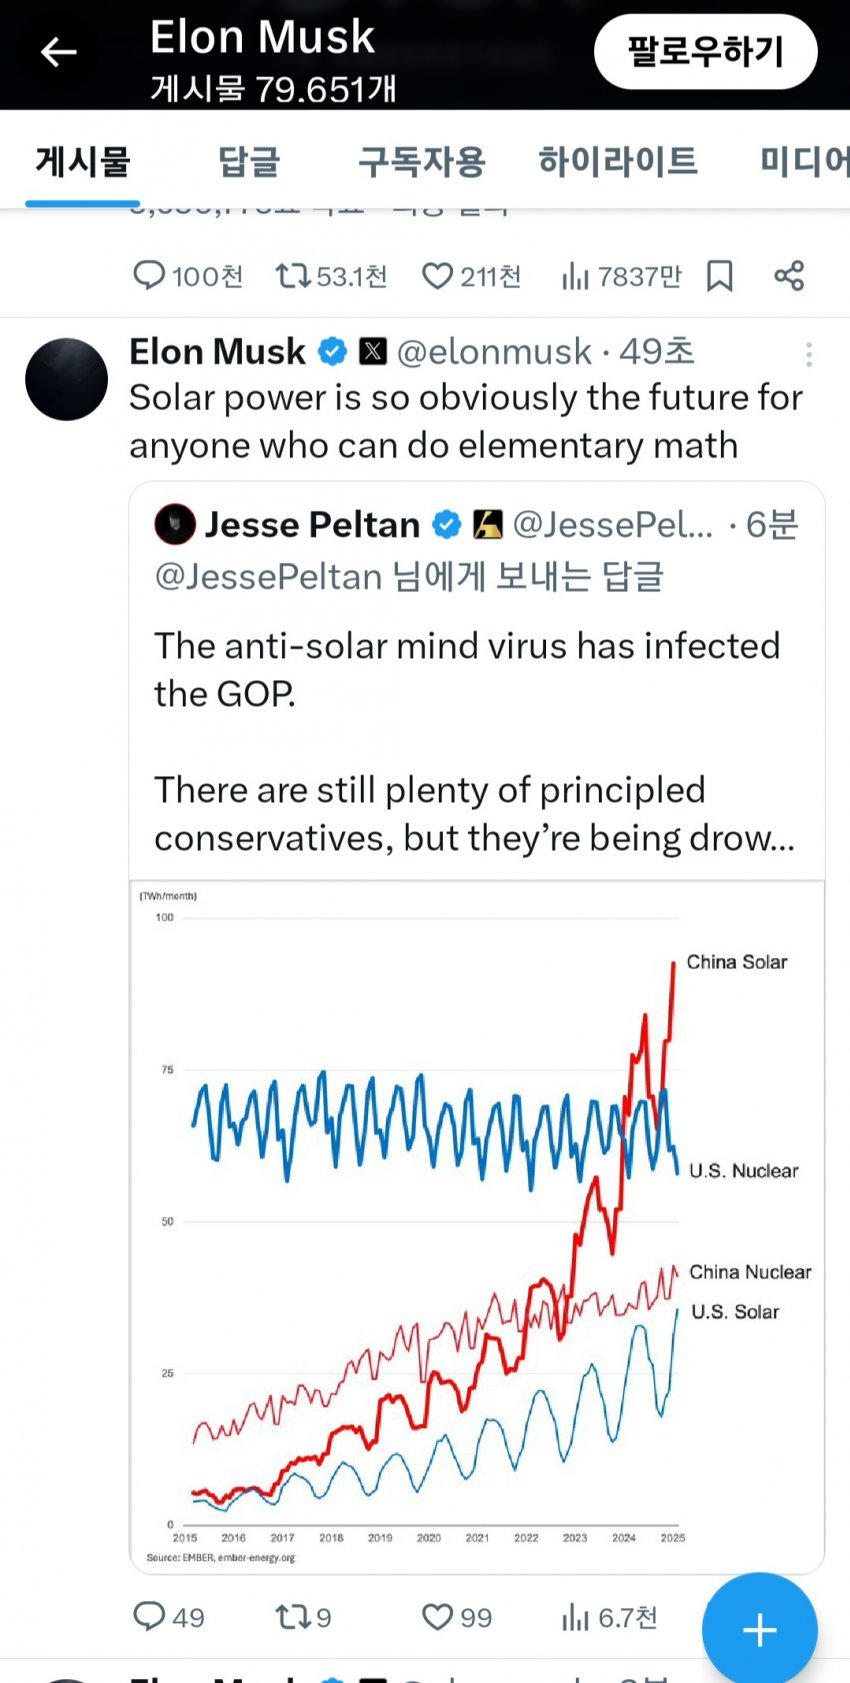850x1683 pixels.
Task: Open the @elonmusk handle link
Action: (x=494, y=352)
